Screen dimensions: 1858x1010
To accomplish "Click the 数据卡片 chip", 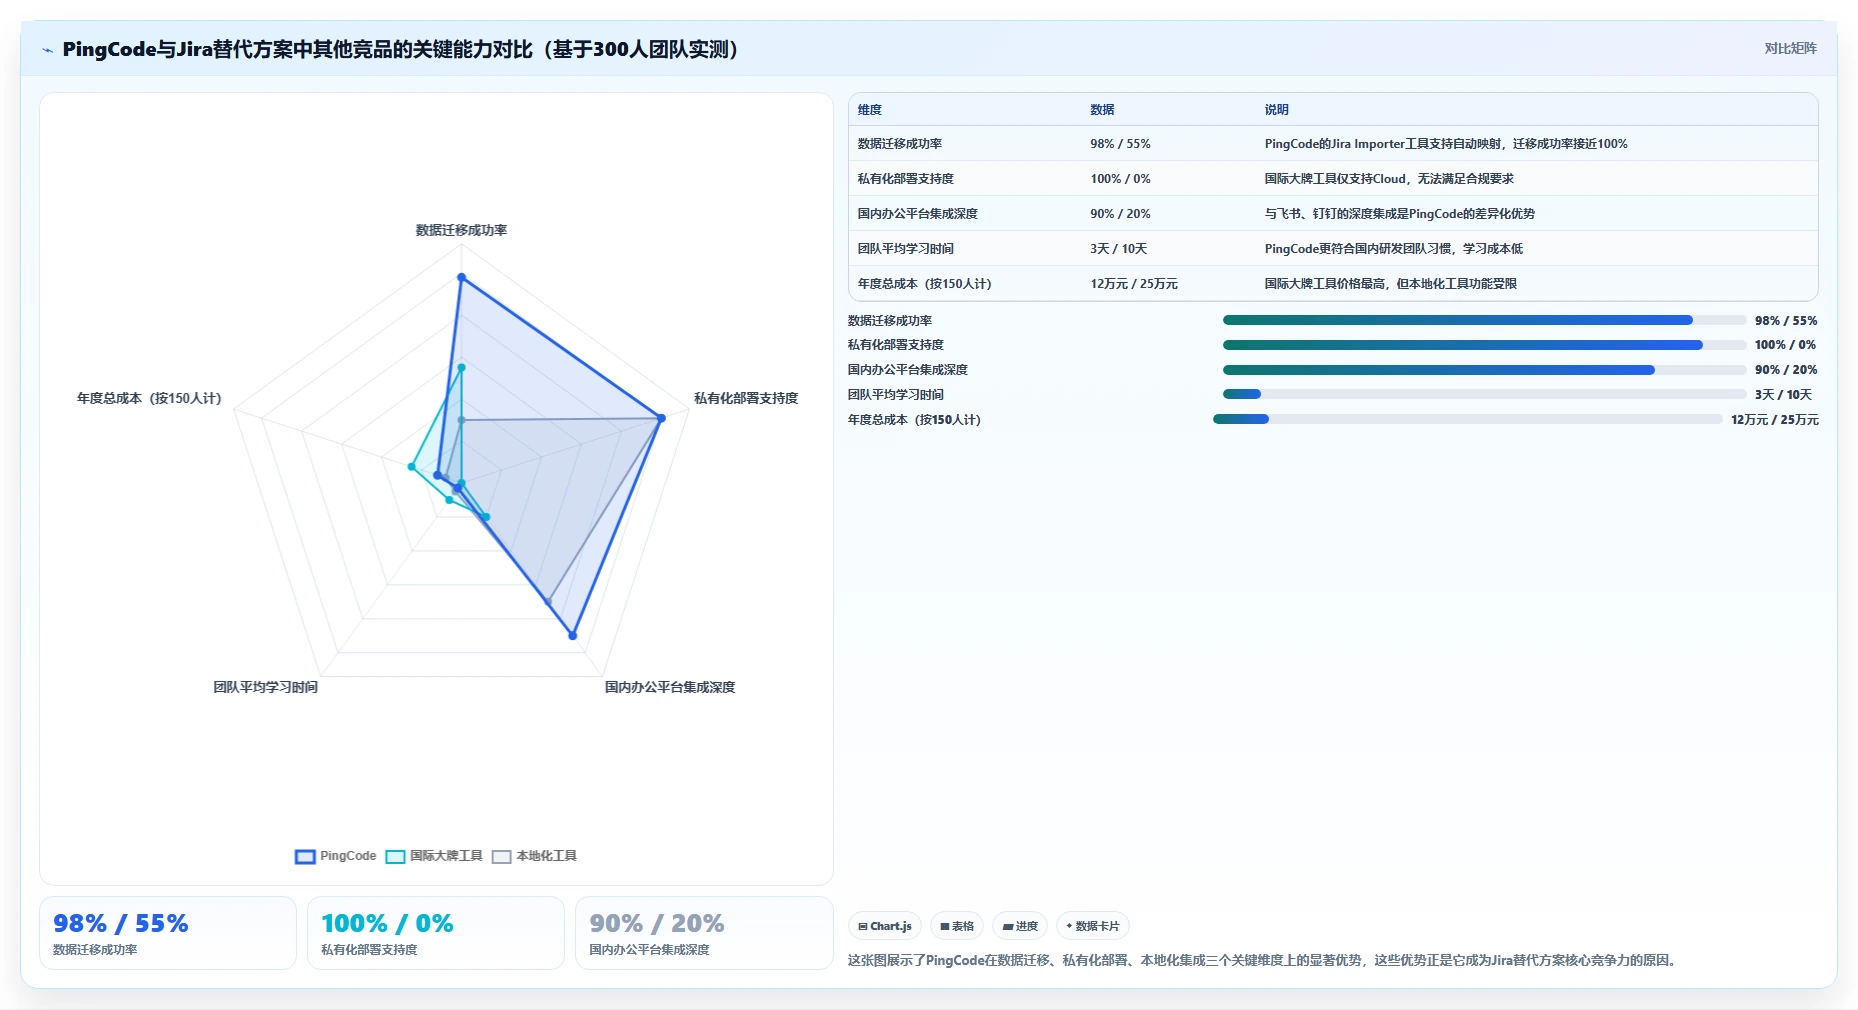I will 1093,926.
